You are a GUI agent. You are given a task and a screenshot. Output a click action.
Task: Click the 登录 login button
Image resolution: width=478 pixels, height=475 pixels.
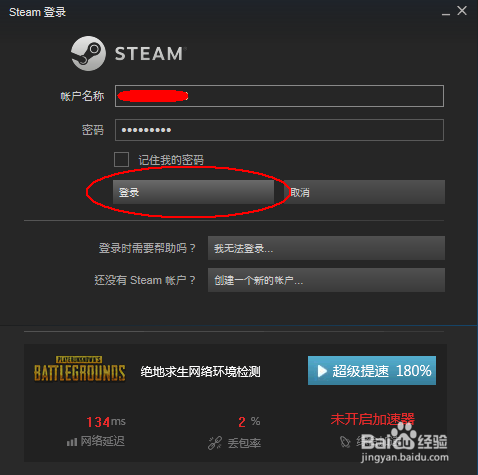point(193,192)
